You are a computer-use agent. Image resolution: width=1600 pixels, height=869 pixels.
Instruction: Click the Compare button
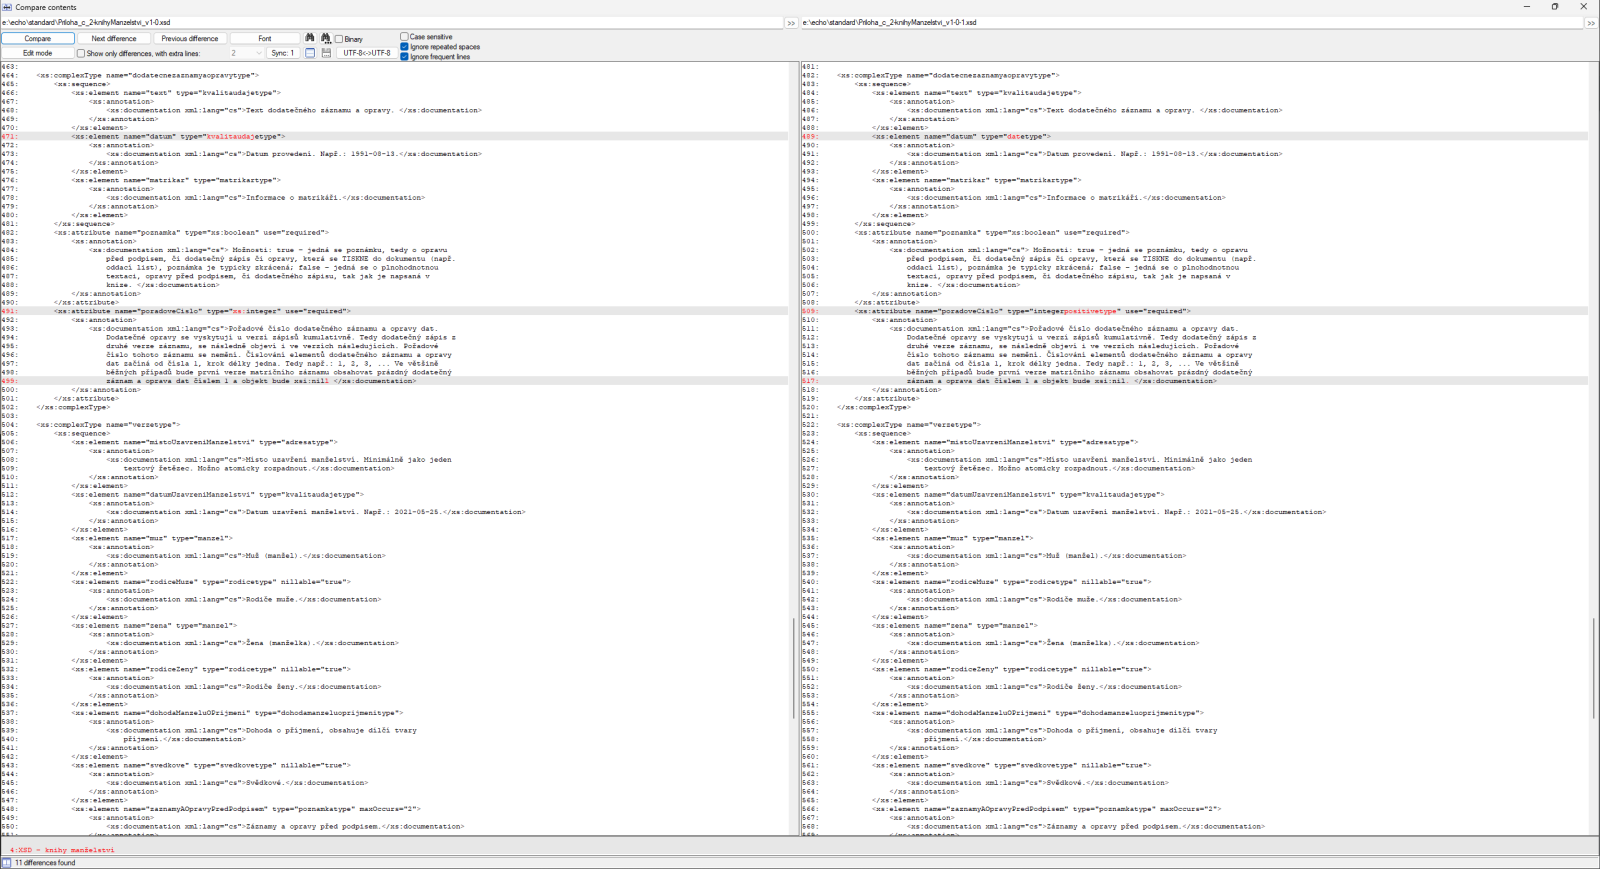tap(38, 38)
